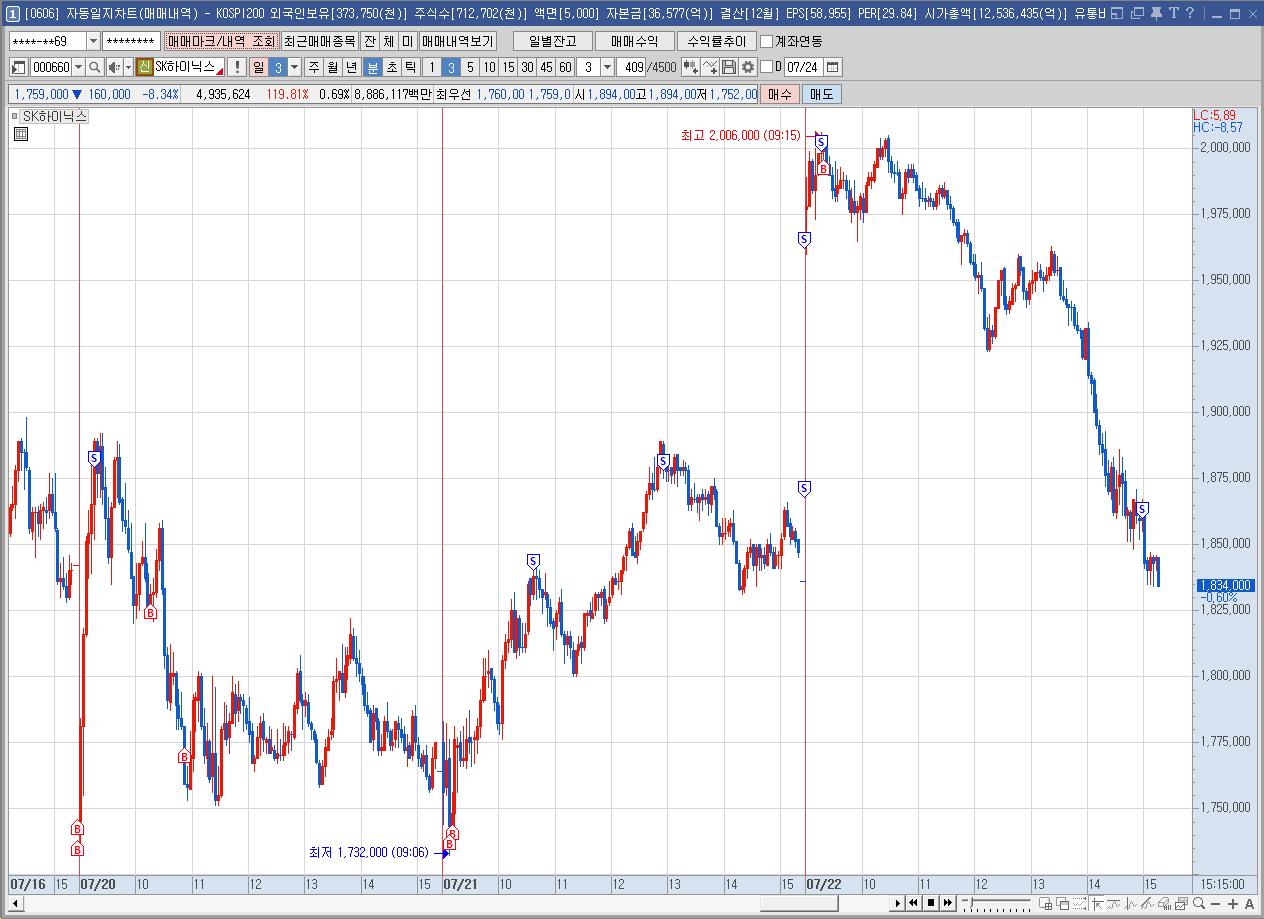Select the 틱 (tick) period toggle
Image resolution: width=1264 pixels, height=919 pixels.
410,67
